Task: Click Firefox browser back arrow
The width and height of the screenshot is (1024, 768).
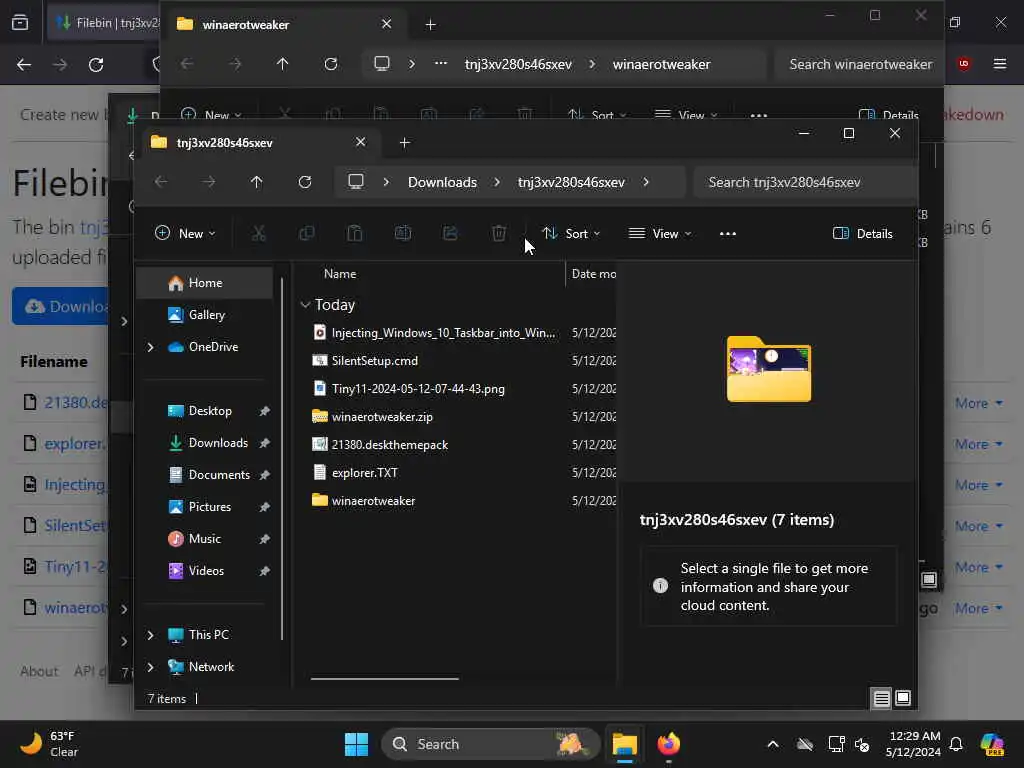Action: (x=24, y=65)
